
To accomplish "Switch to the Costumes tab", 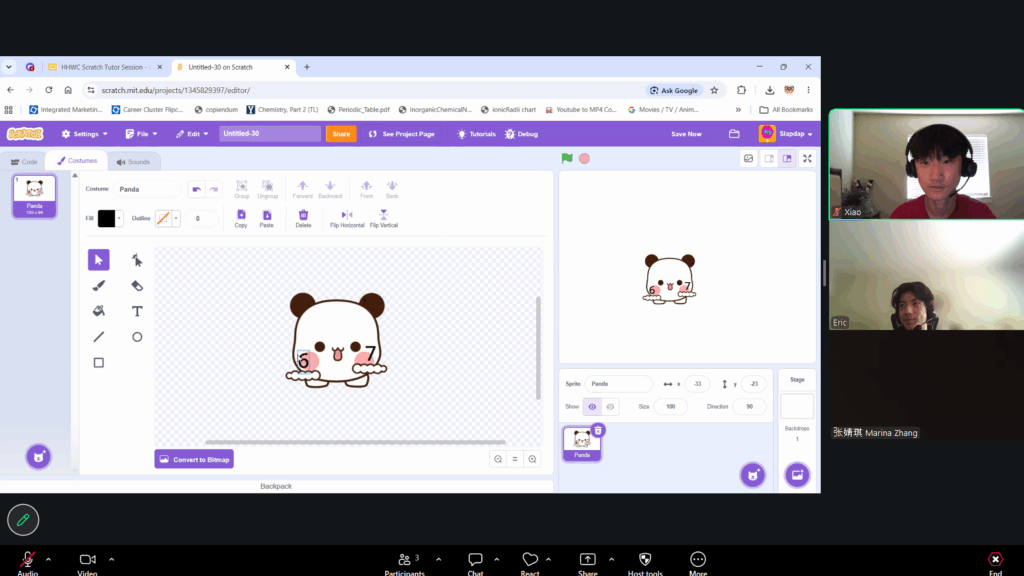I will [77, 161].
